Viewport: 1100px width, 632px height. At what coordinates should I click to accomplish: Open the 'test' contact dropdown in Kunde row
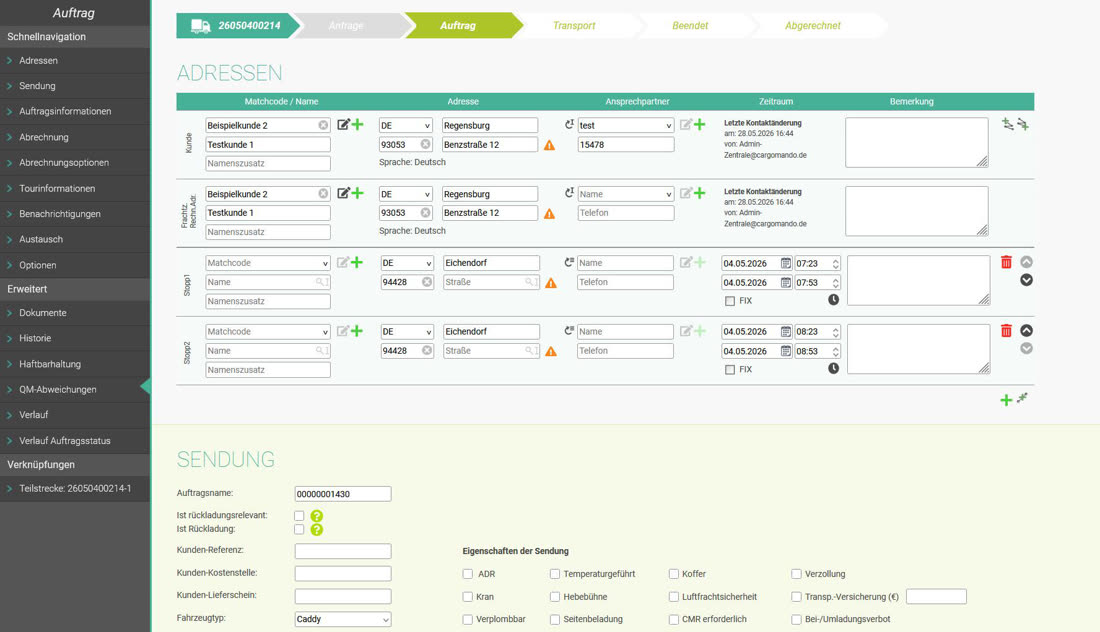pyautogui.click(x=626, y=126)
